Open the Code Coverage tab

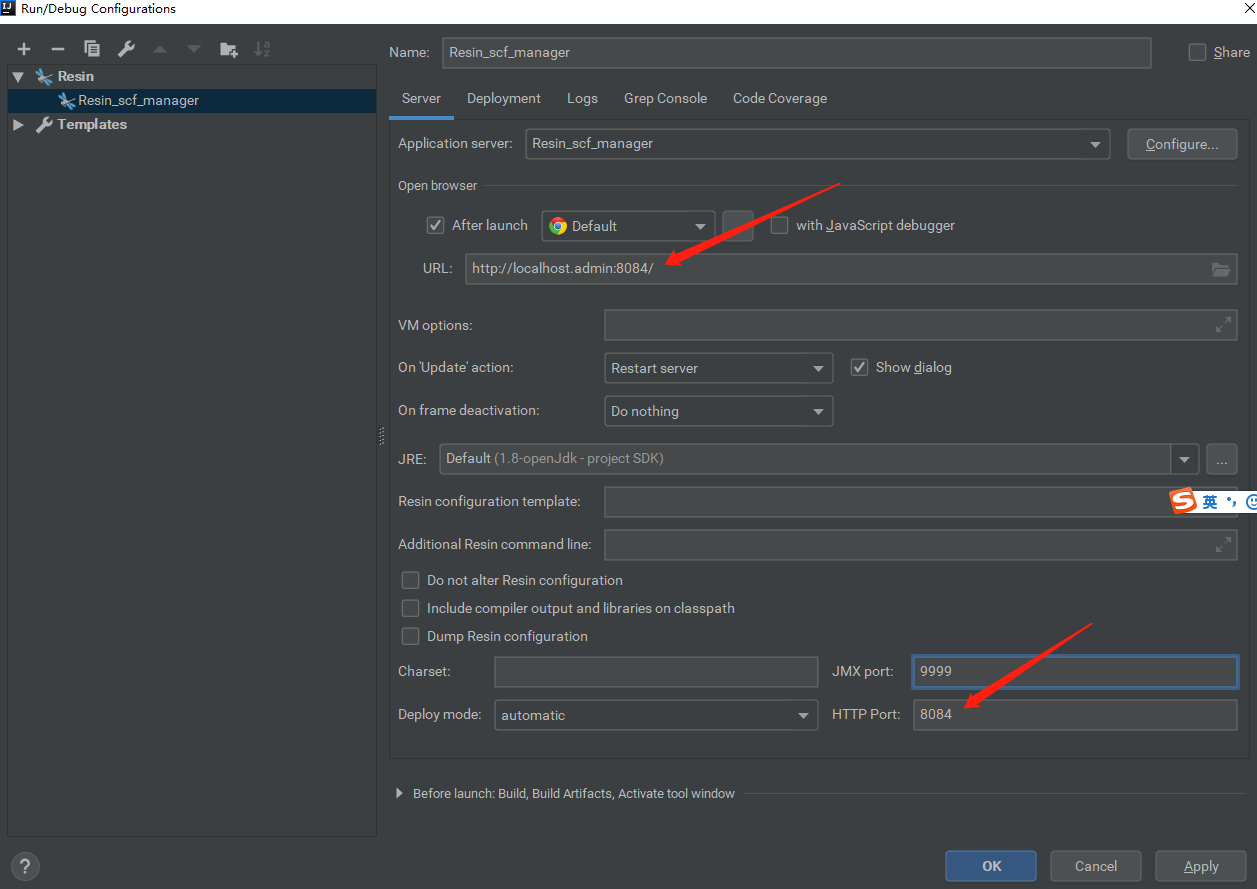click(780, 98)
